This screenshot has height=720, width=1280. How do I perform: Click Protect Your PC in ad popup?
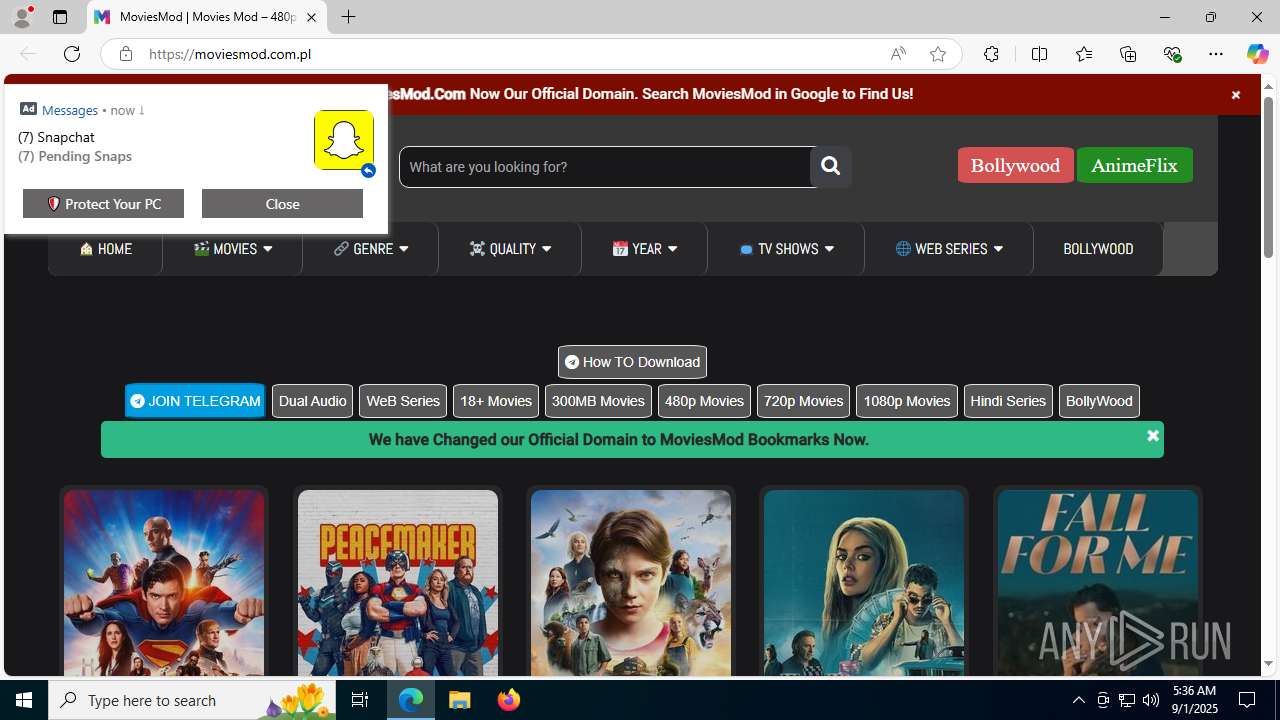pos(103,203)
